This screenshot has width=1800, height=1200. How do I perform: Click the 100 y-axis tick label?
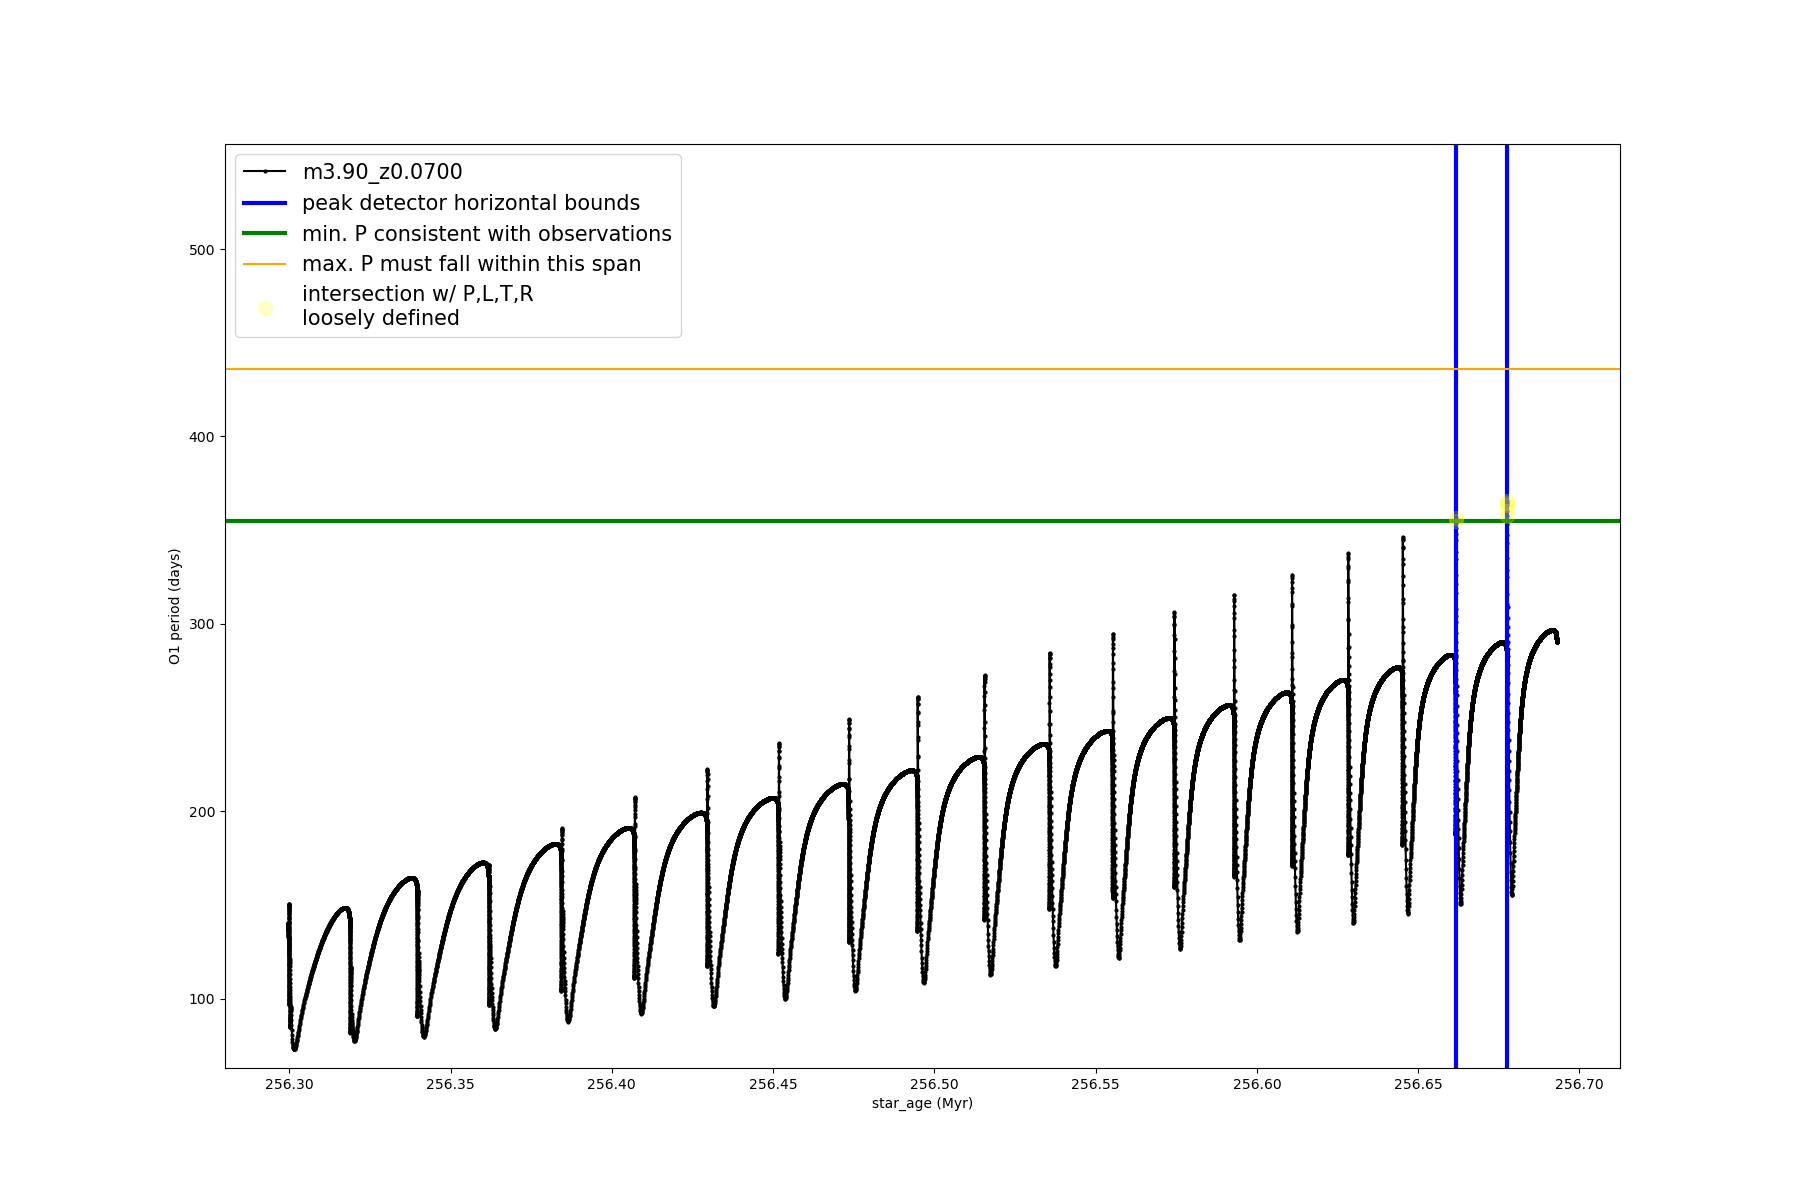point(202,999)
